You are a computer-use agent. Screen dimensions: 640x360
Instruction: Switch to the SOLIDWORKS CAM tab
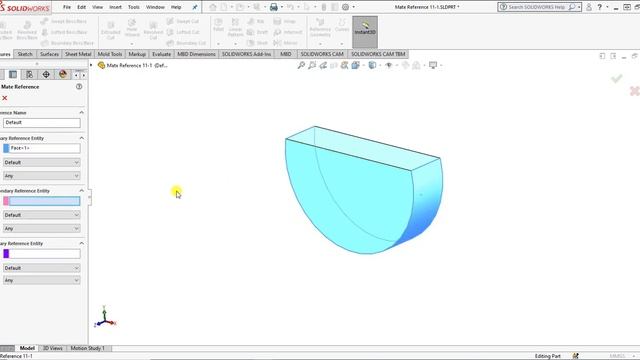[322, 54]
